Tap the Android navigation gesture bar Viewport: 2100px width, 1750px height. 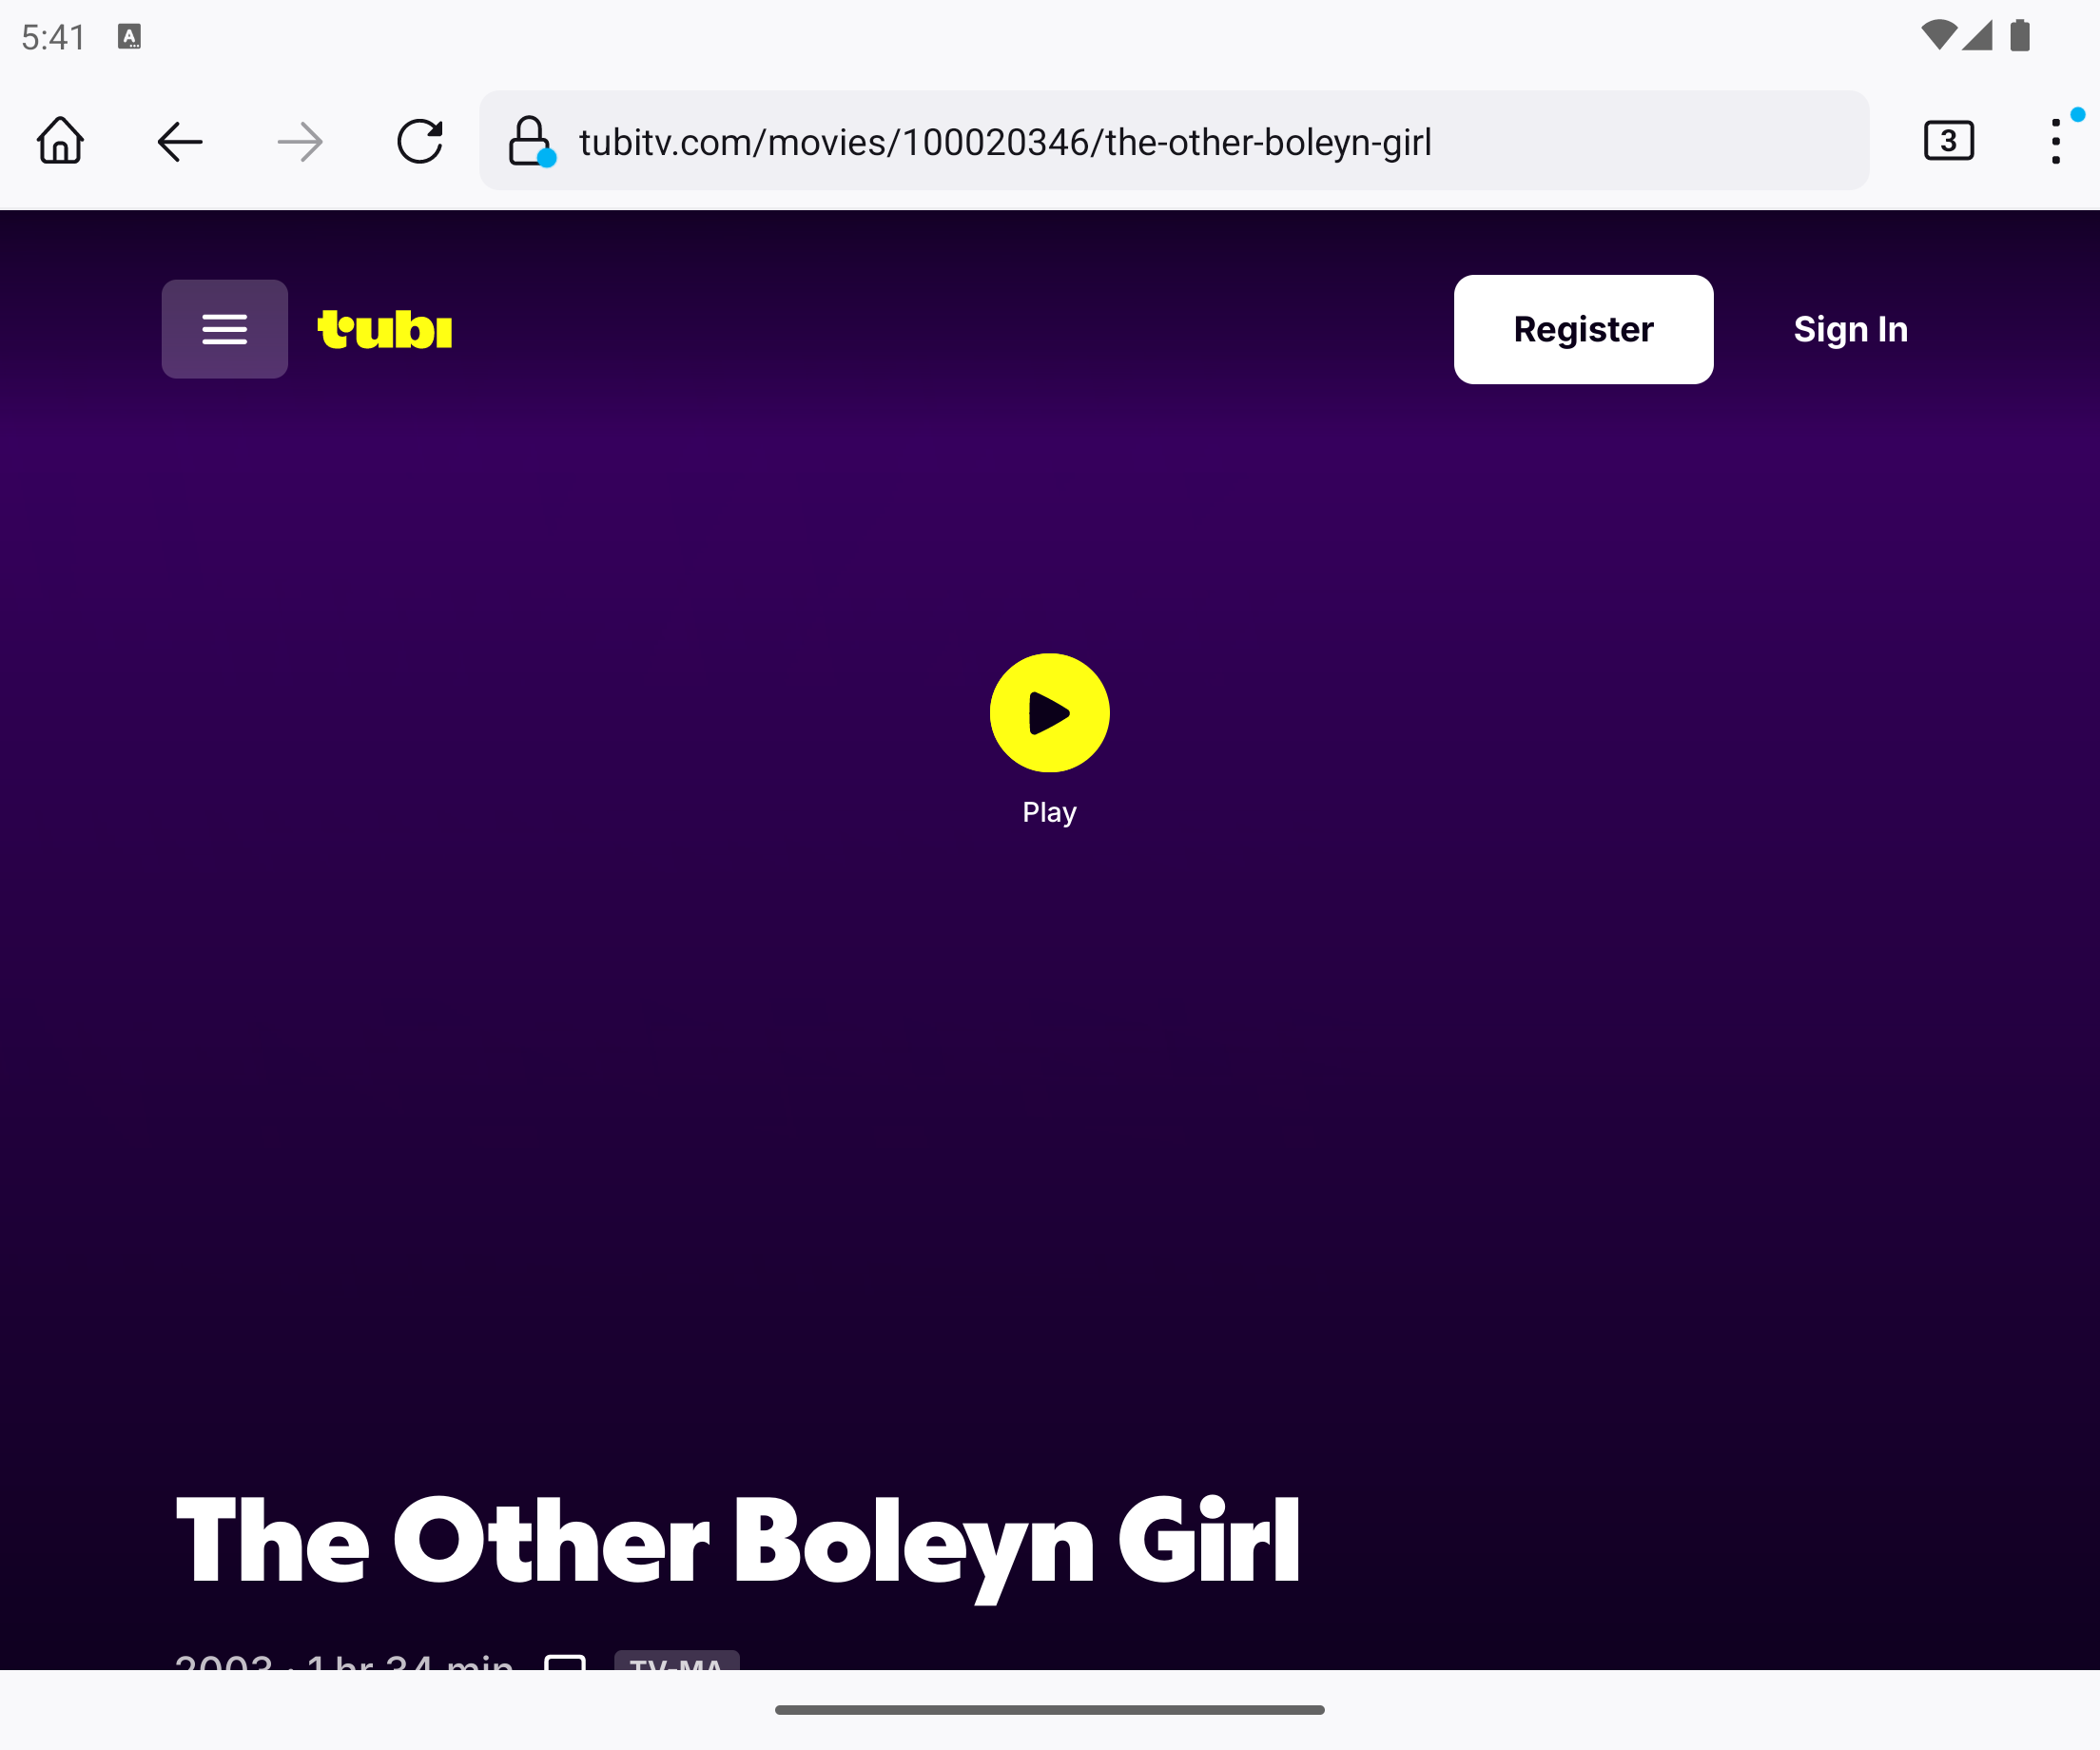point(1049,1710)
